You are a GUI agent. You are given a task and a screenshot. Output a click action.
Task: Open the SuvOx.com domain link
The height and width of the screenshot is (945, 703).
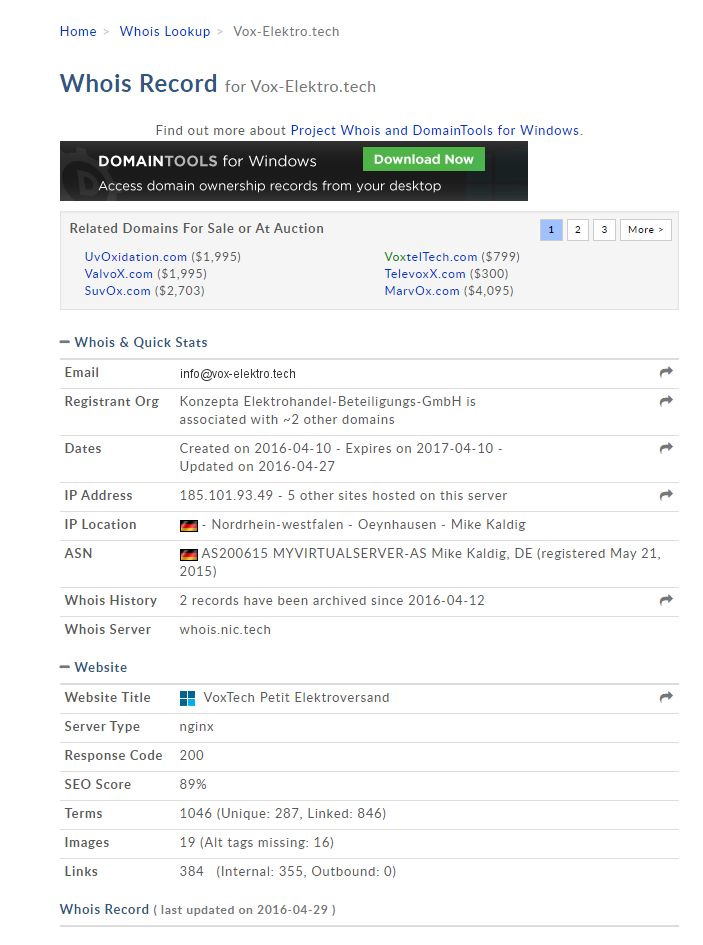[118, 290]
